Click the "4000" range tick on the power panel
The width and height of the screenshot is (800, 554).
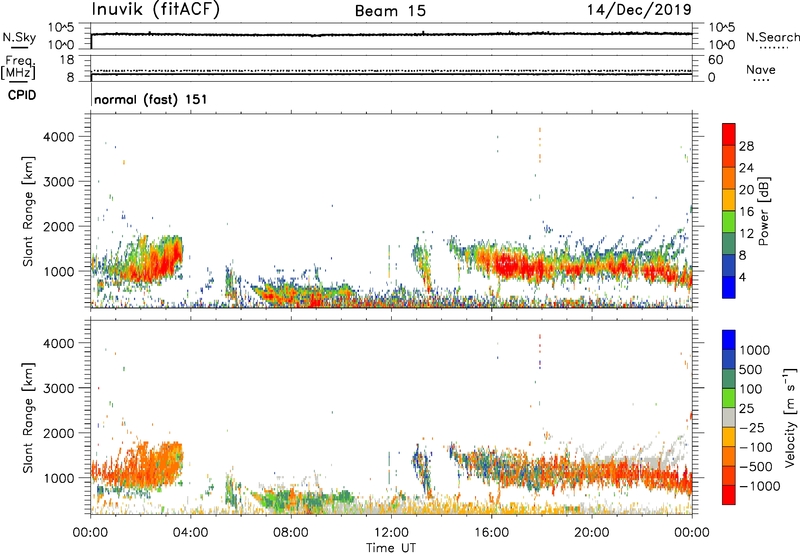(x=59, y=137)
